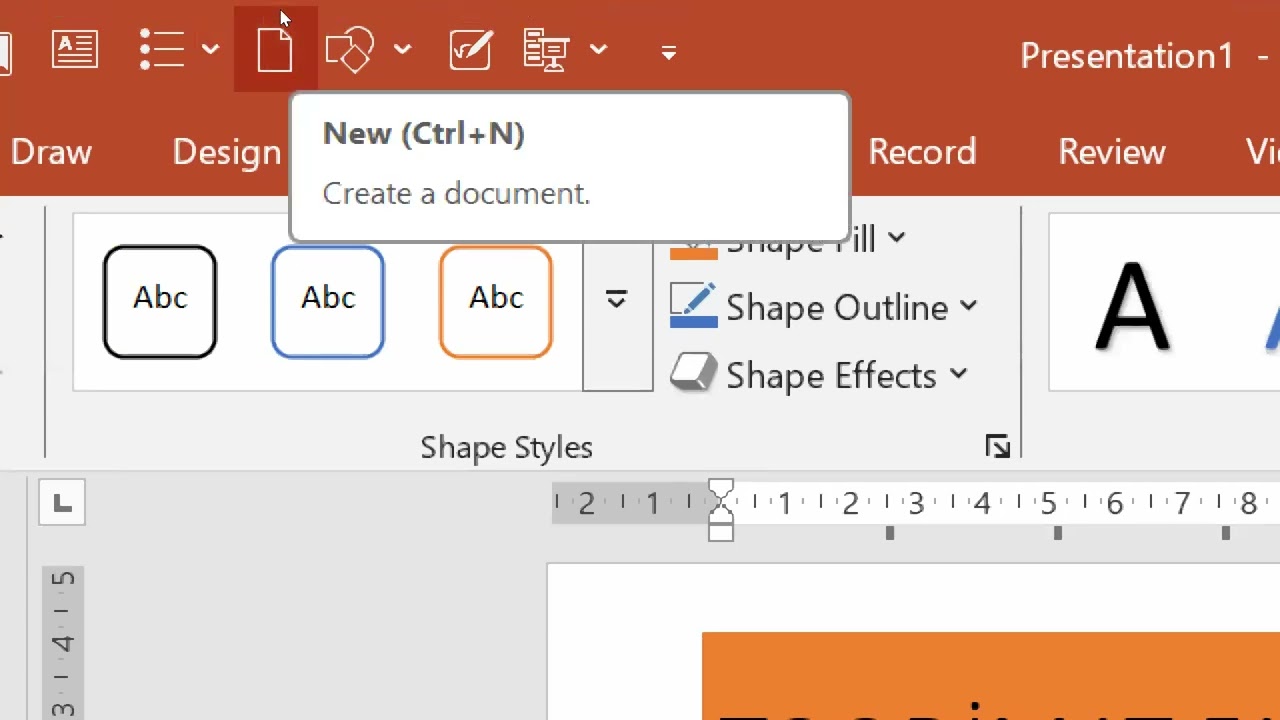Click the orange shape on the slide

tap(990, 676)
